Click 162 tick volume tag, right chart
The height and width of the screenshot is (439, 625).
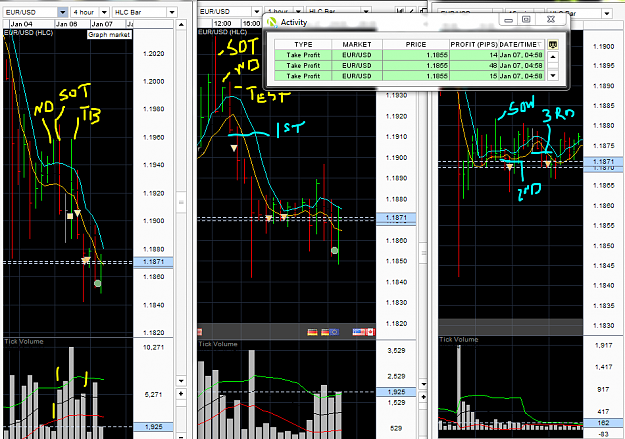pos(603,423)
